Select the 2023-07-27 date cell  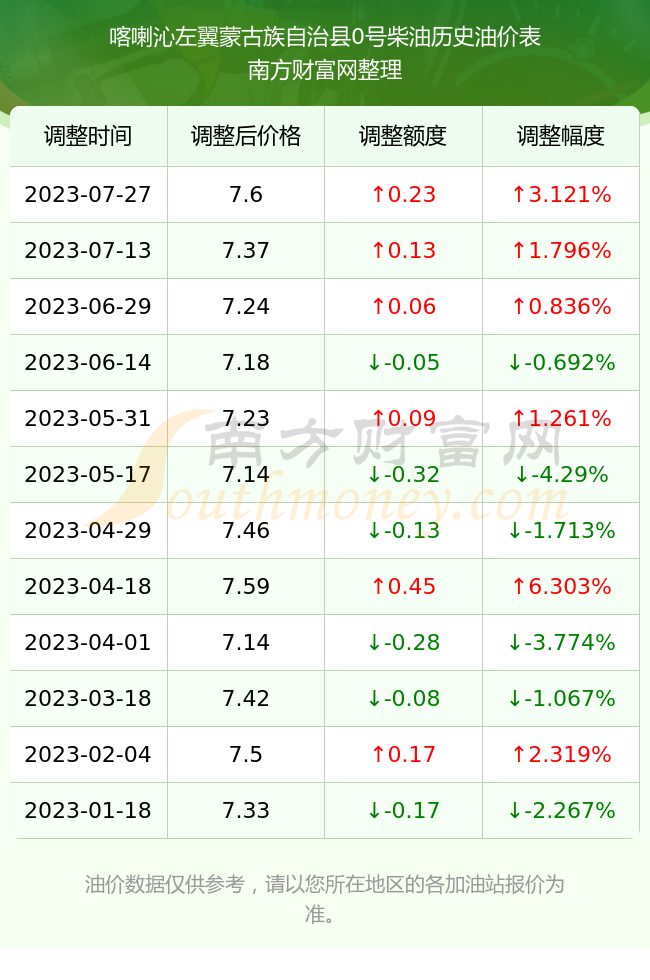coord(88,194)
